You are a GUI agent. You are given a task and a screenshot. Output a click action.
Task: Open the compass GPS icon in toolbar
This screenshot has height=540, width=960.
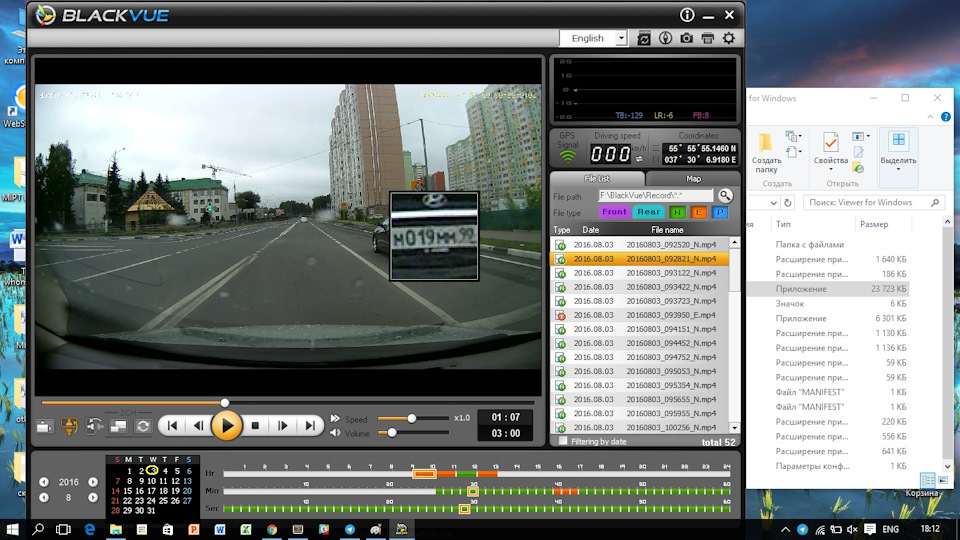665,38
